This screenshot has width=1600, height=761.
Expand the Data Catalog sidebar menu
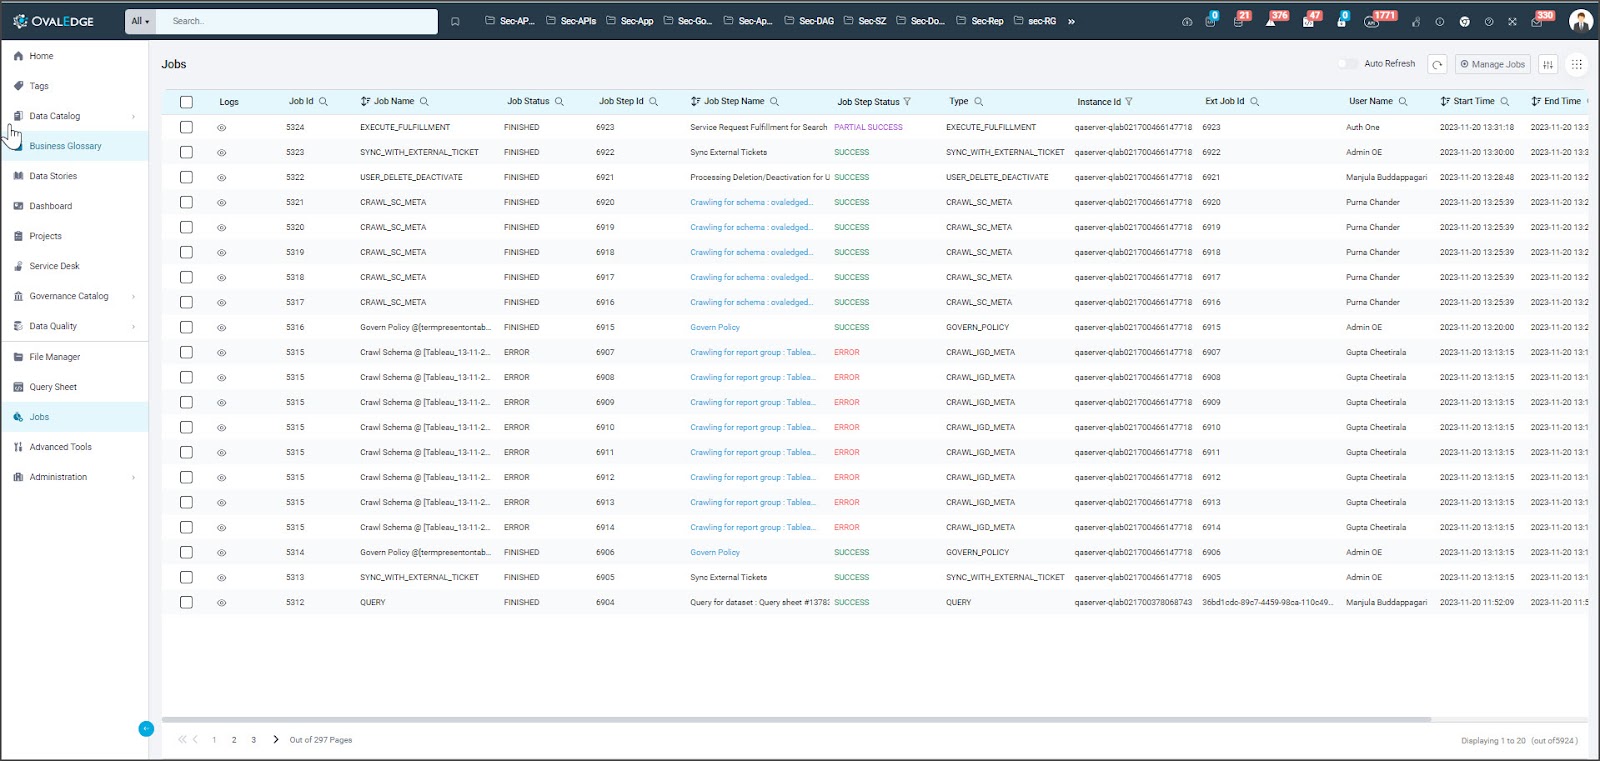pyautogui.click(x=133, y=116)
